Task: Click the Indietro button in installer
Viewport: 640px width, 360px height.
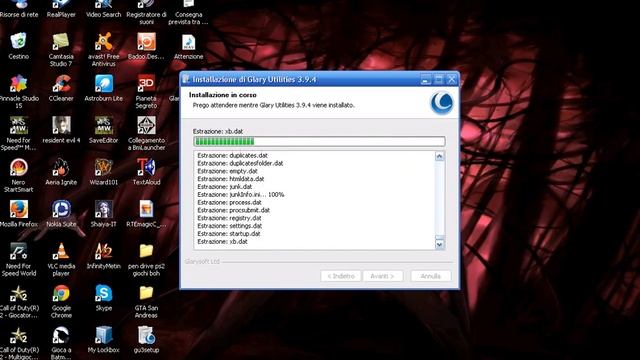Action: click(x=341, y=276)
